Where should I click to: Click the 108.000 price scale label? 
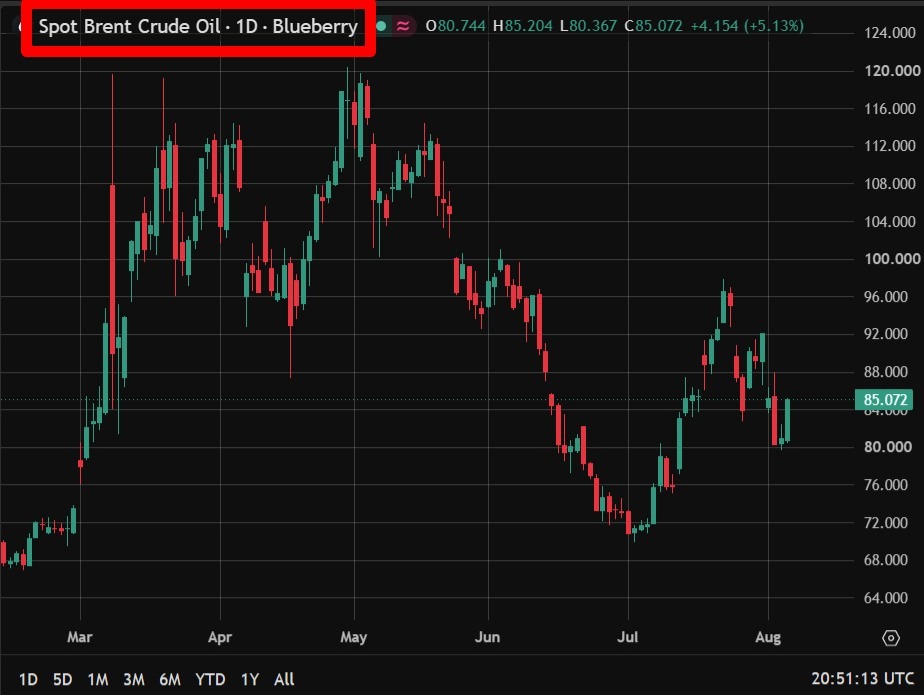pyautogui.click(x=889, y=183)
